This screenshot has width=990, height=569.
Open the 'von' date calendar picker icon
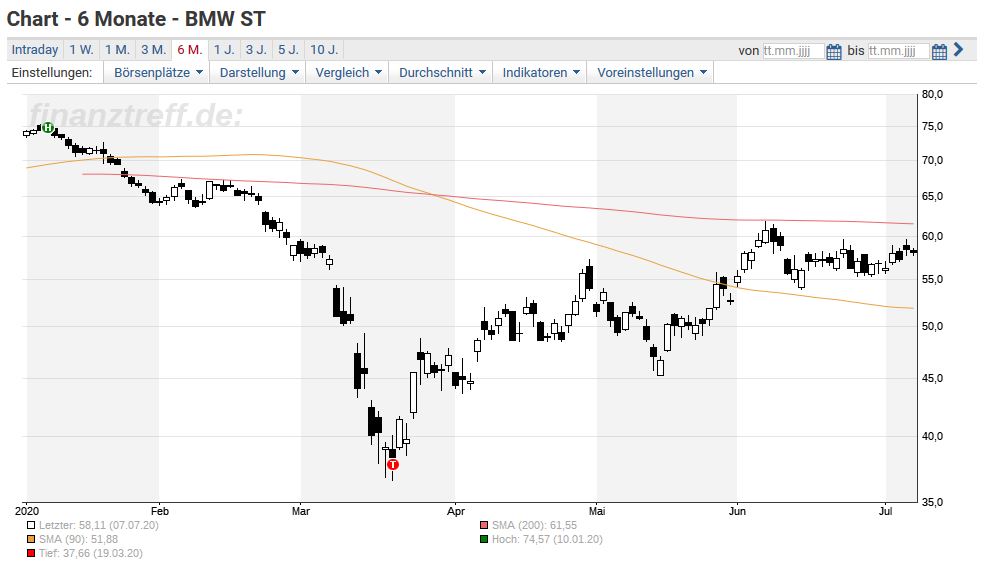[833, 51]
